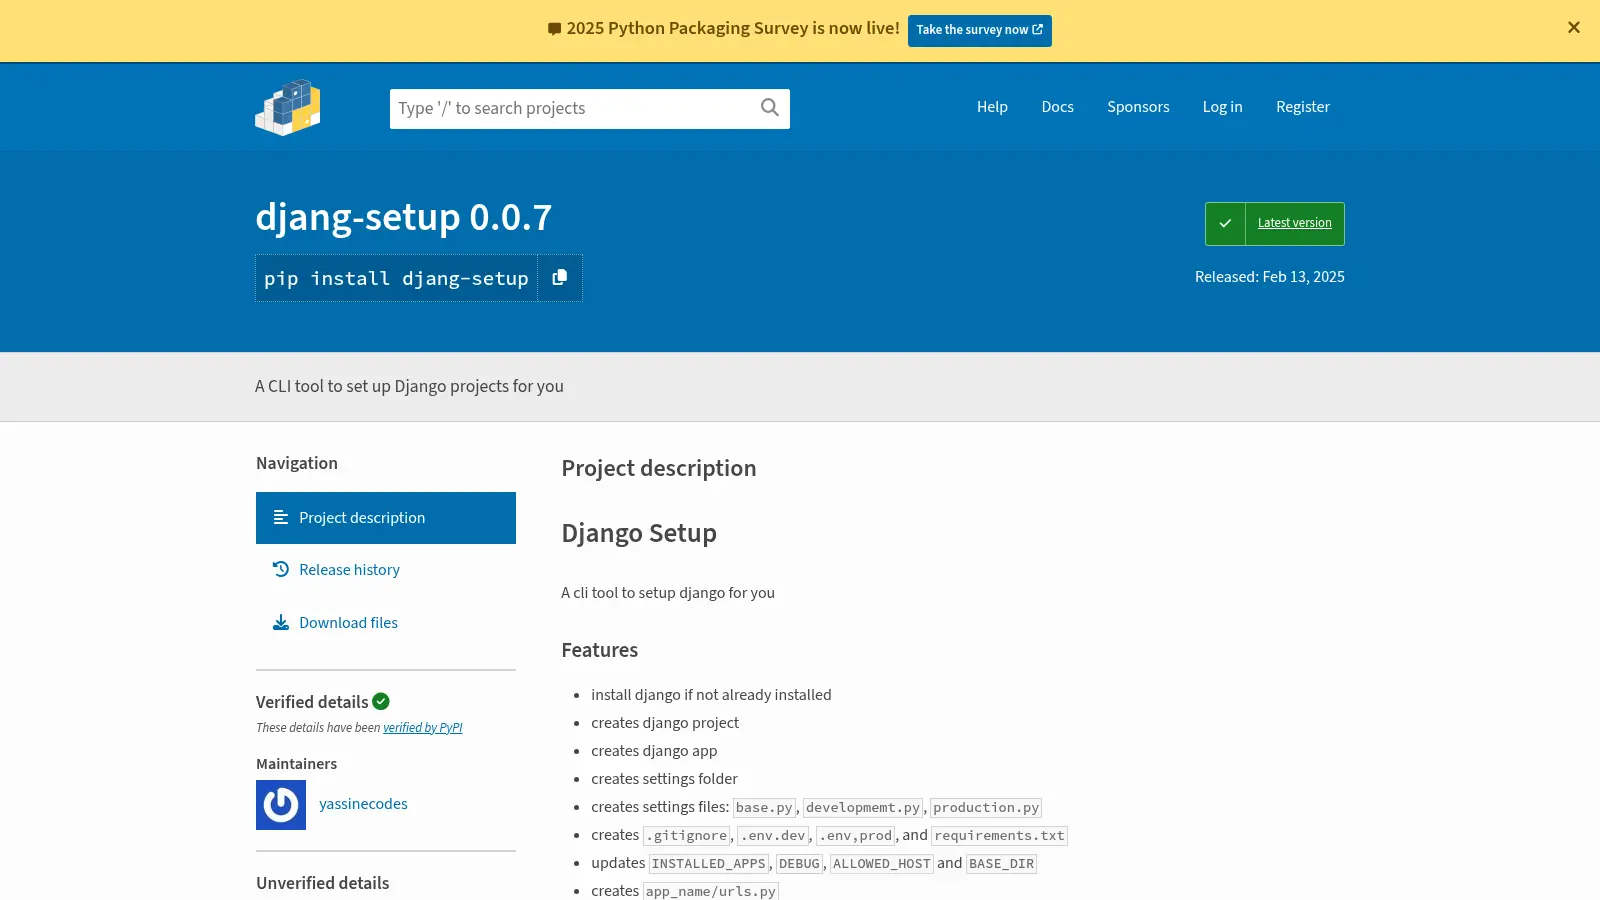Open the Sponsors page

click(1138, 107)
